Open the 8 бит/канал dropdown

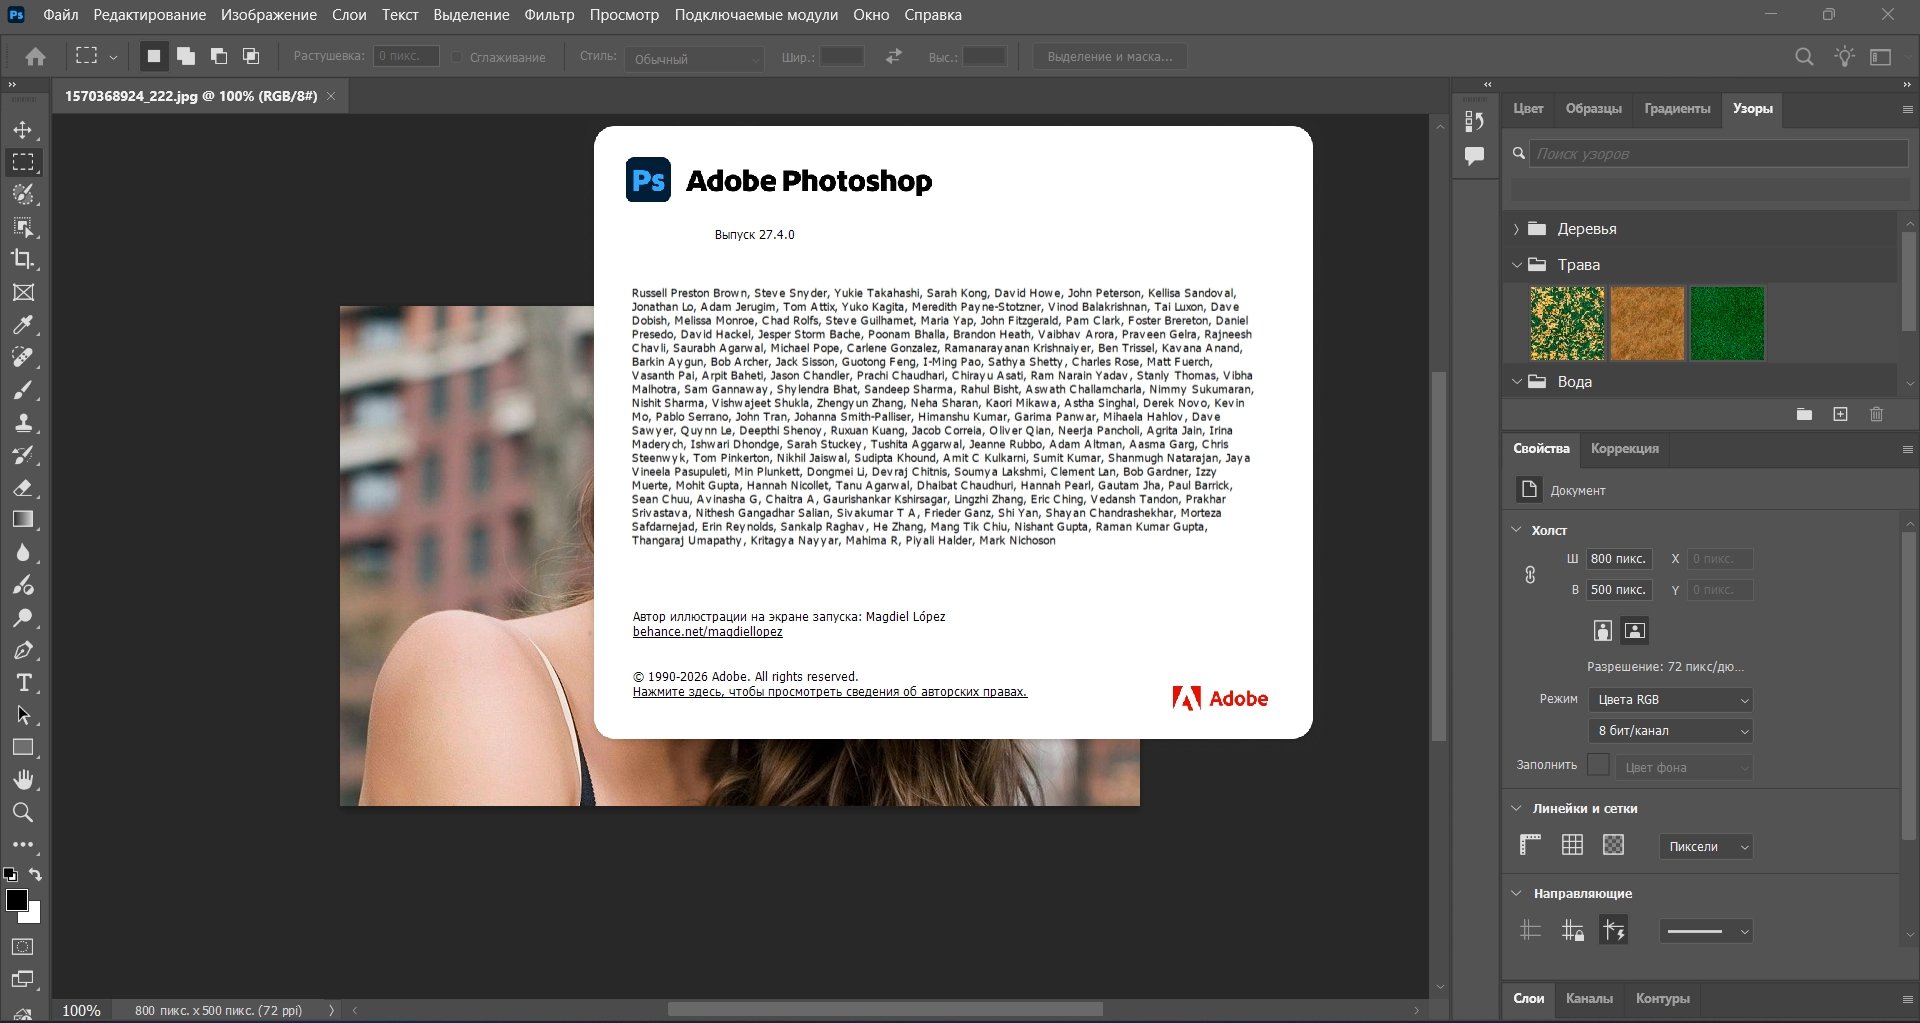[1671, 731]
